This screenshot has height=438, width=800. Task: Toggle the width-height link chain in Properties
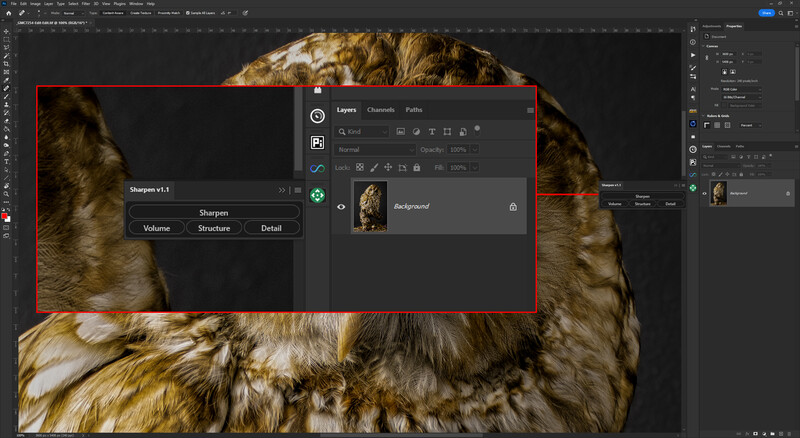click(707, 58)
